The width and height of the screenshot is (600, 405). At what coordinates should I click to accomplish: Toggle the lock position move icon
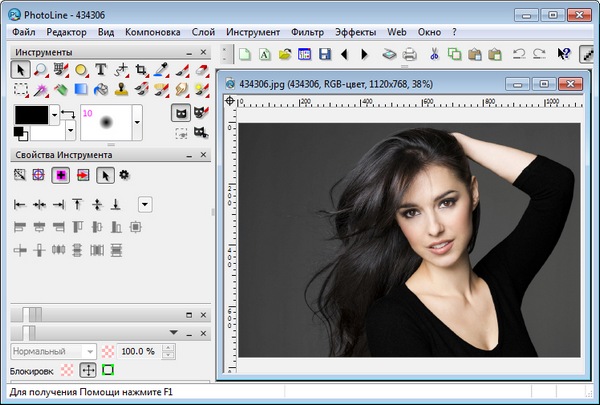coord(87,370)
